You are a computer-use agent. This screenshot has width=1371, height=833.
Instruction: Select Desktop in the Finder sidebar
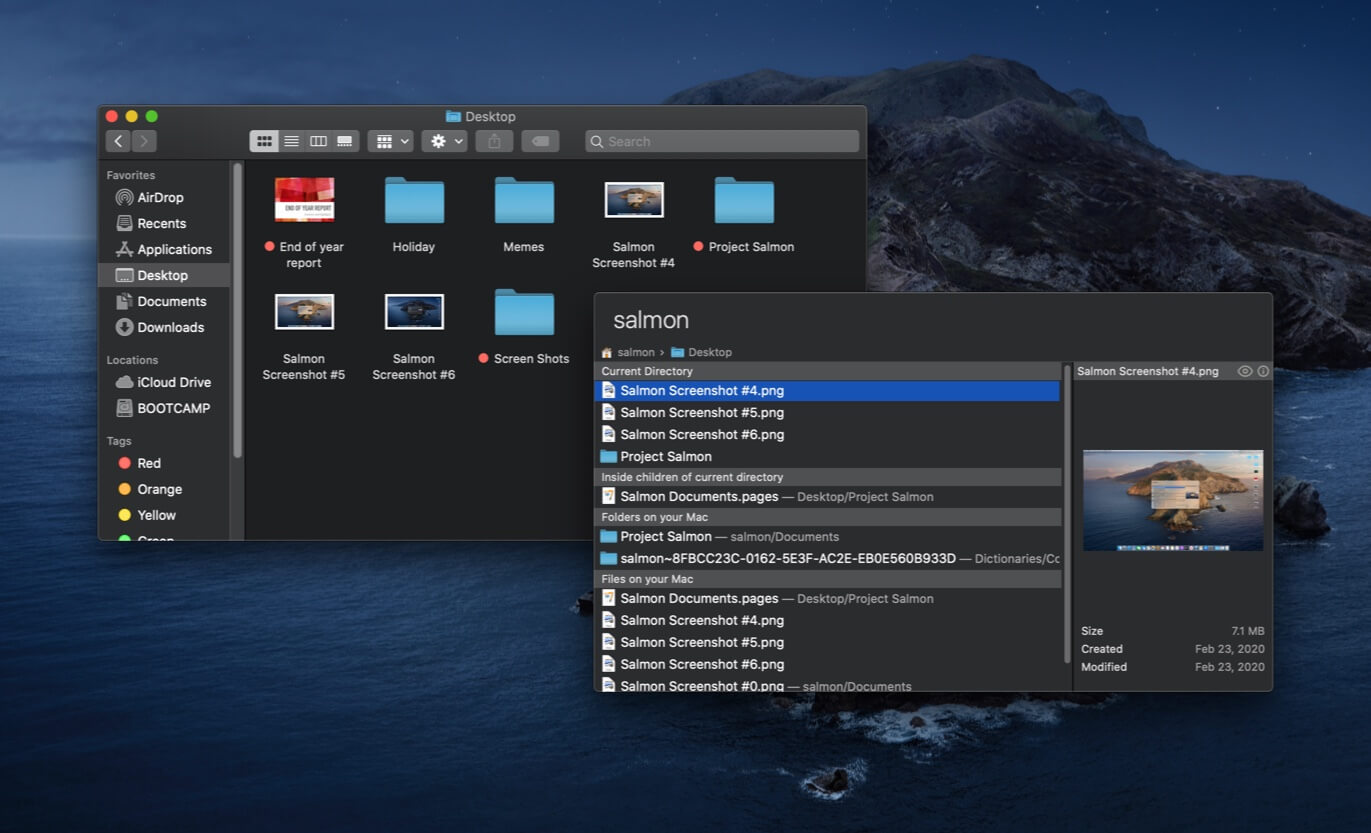164,275
